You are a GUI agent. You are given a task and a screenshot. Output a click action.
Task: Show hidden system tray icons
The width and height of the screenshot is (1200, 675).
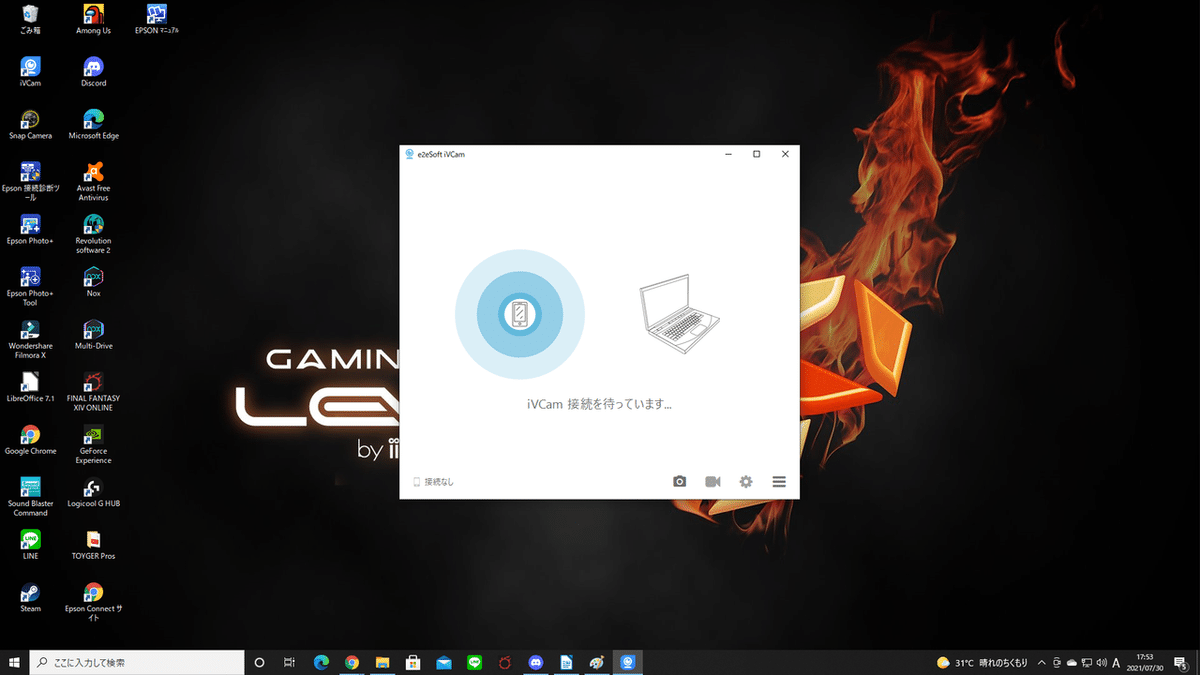click(1042, 662)
